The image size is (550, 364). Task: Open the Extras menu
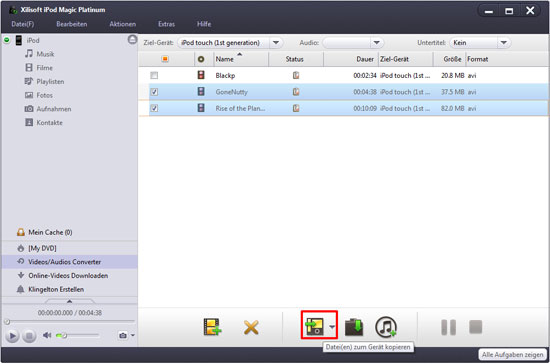click(166, 24)
